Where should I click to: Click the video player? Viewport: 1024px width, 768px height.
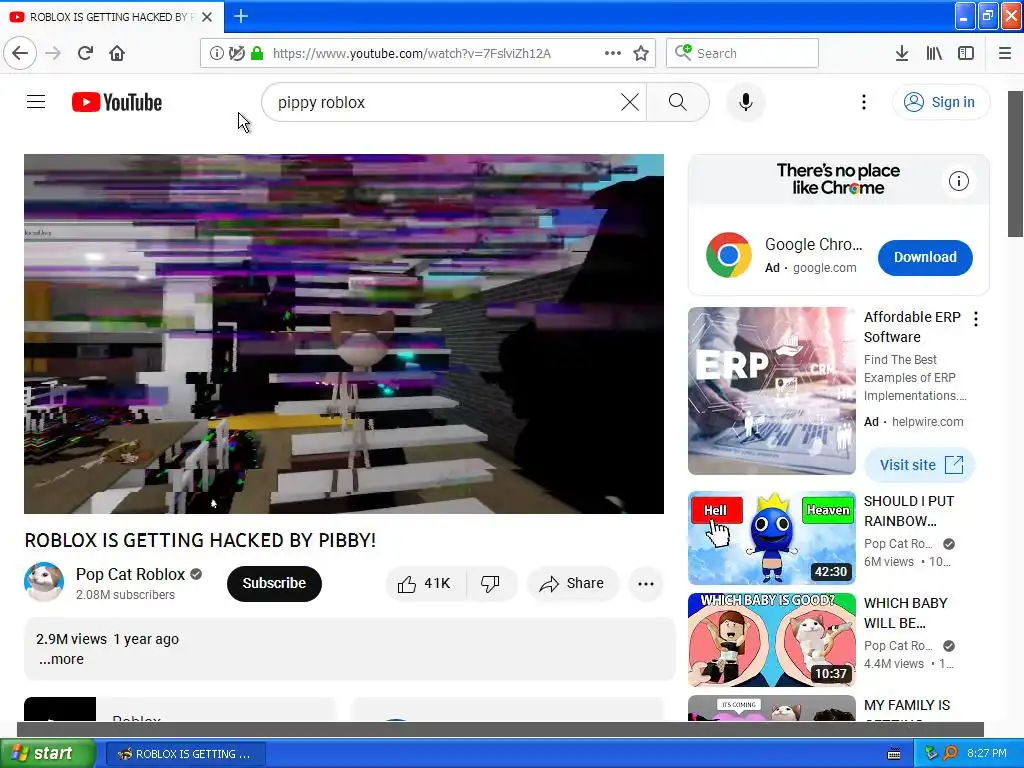[344, 334]
